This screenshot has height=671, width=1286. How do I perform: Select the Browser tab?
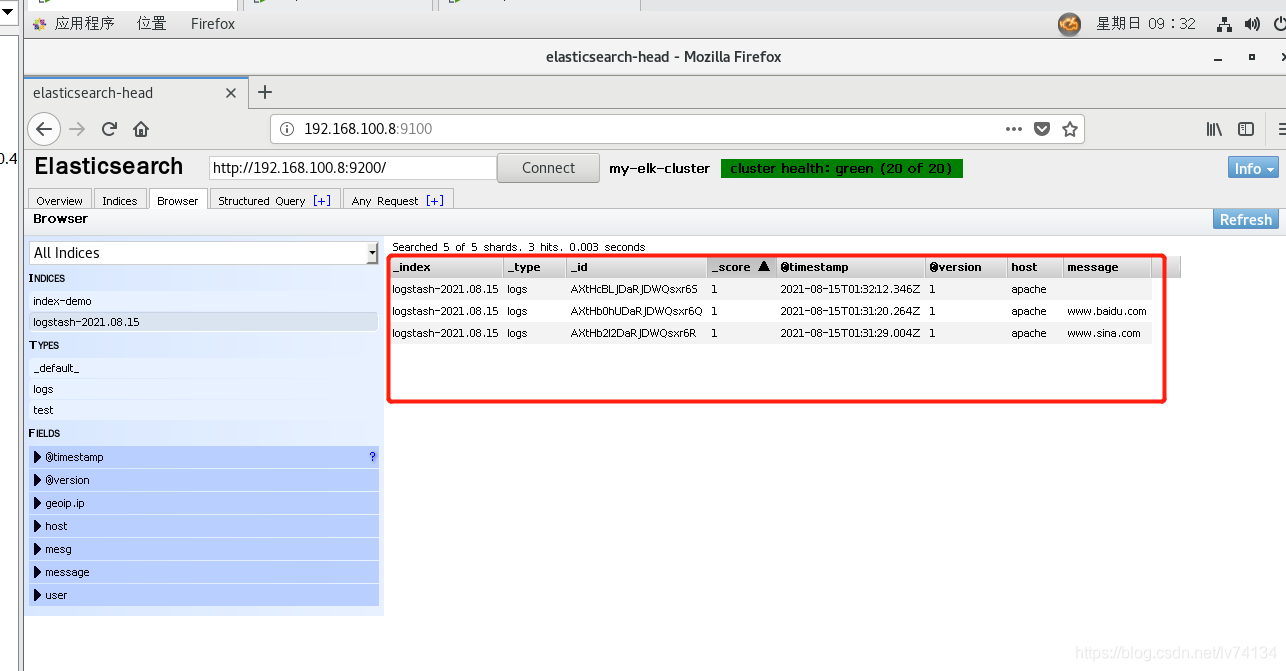178,200
